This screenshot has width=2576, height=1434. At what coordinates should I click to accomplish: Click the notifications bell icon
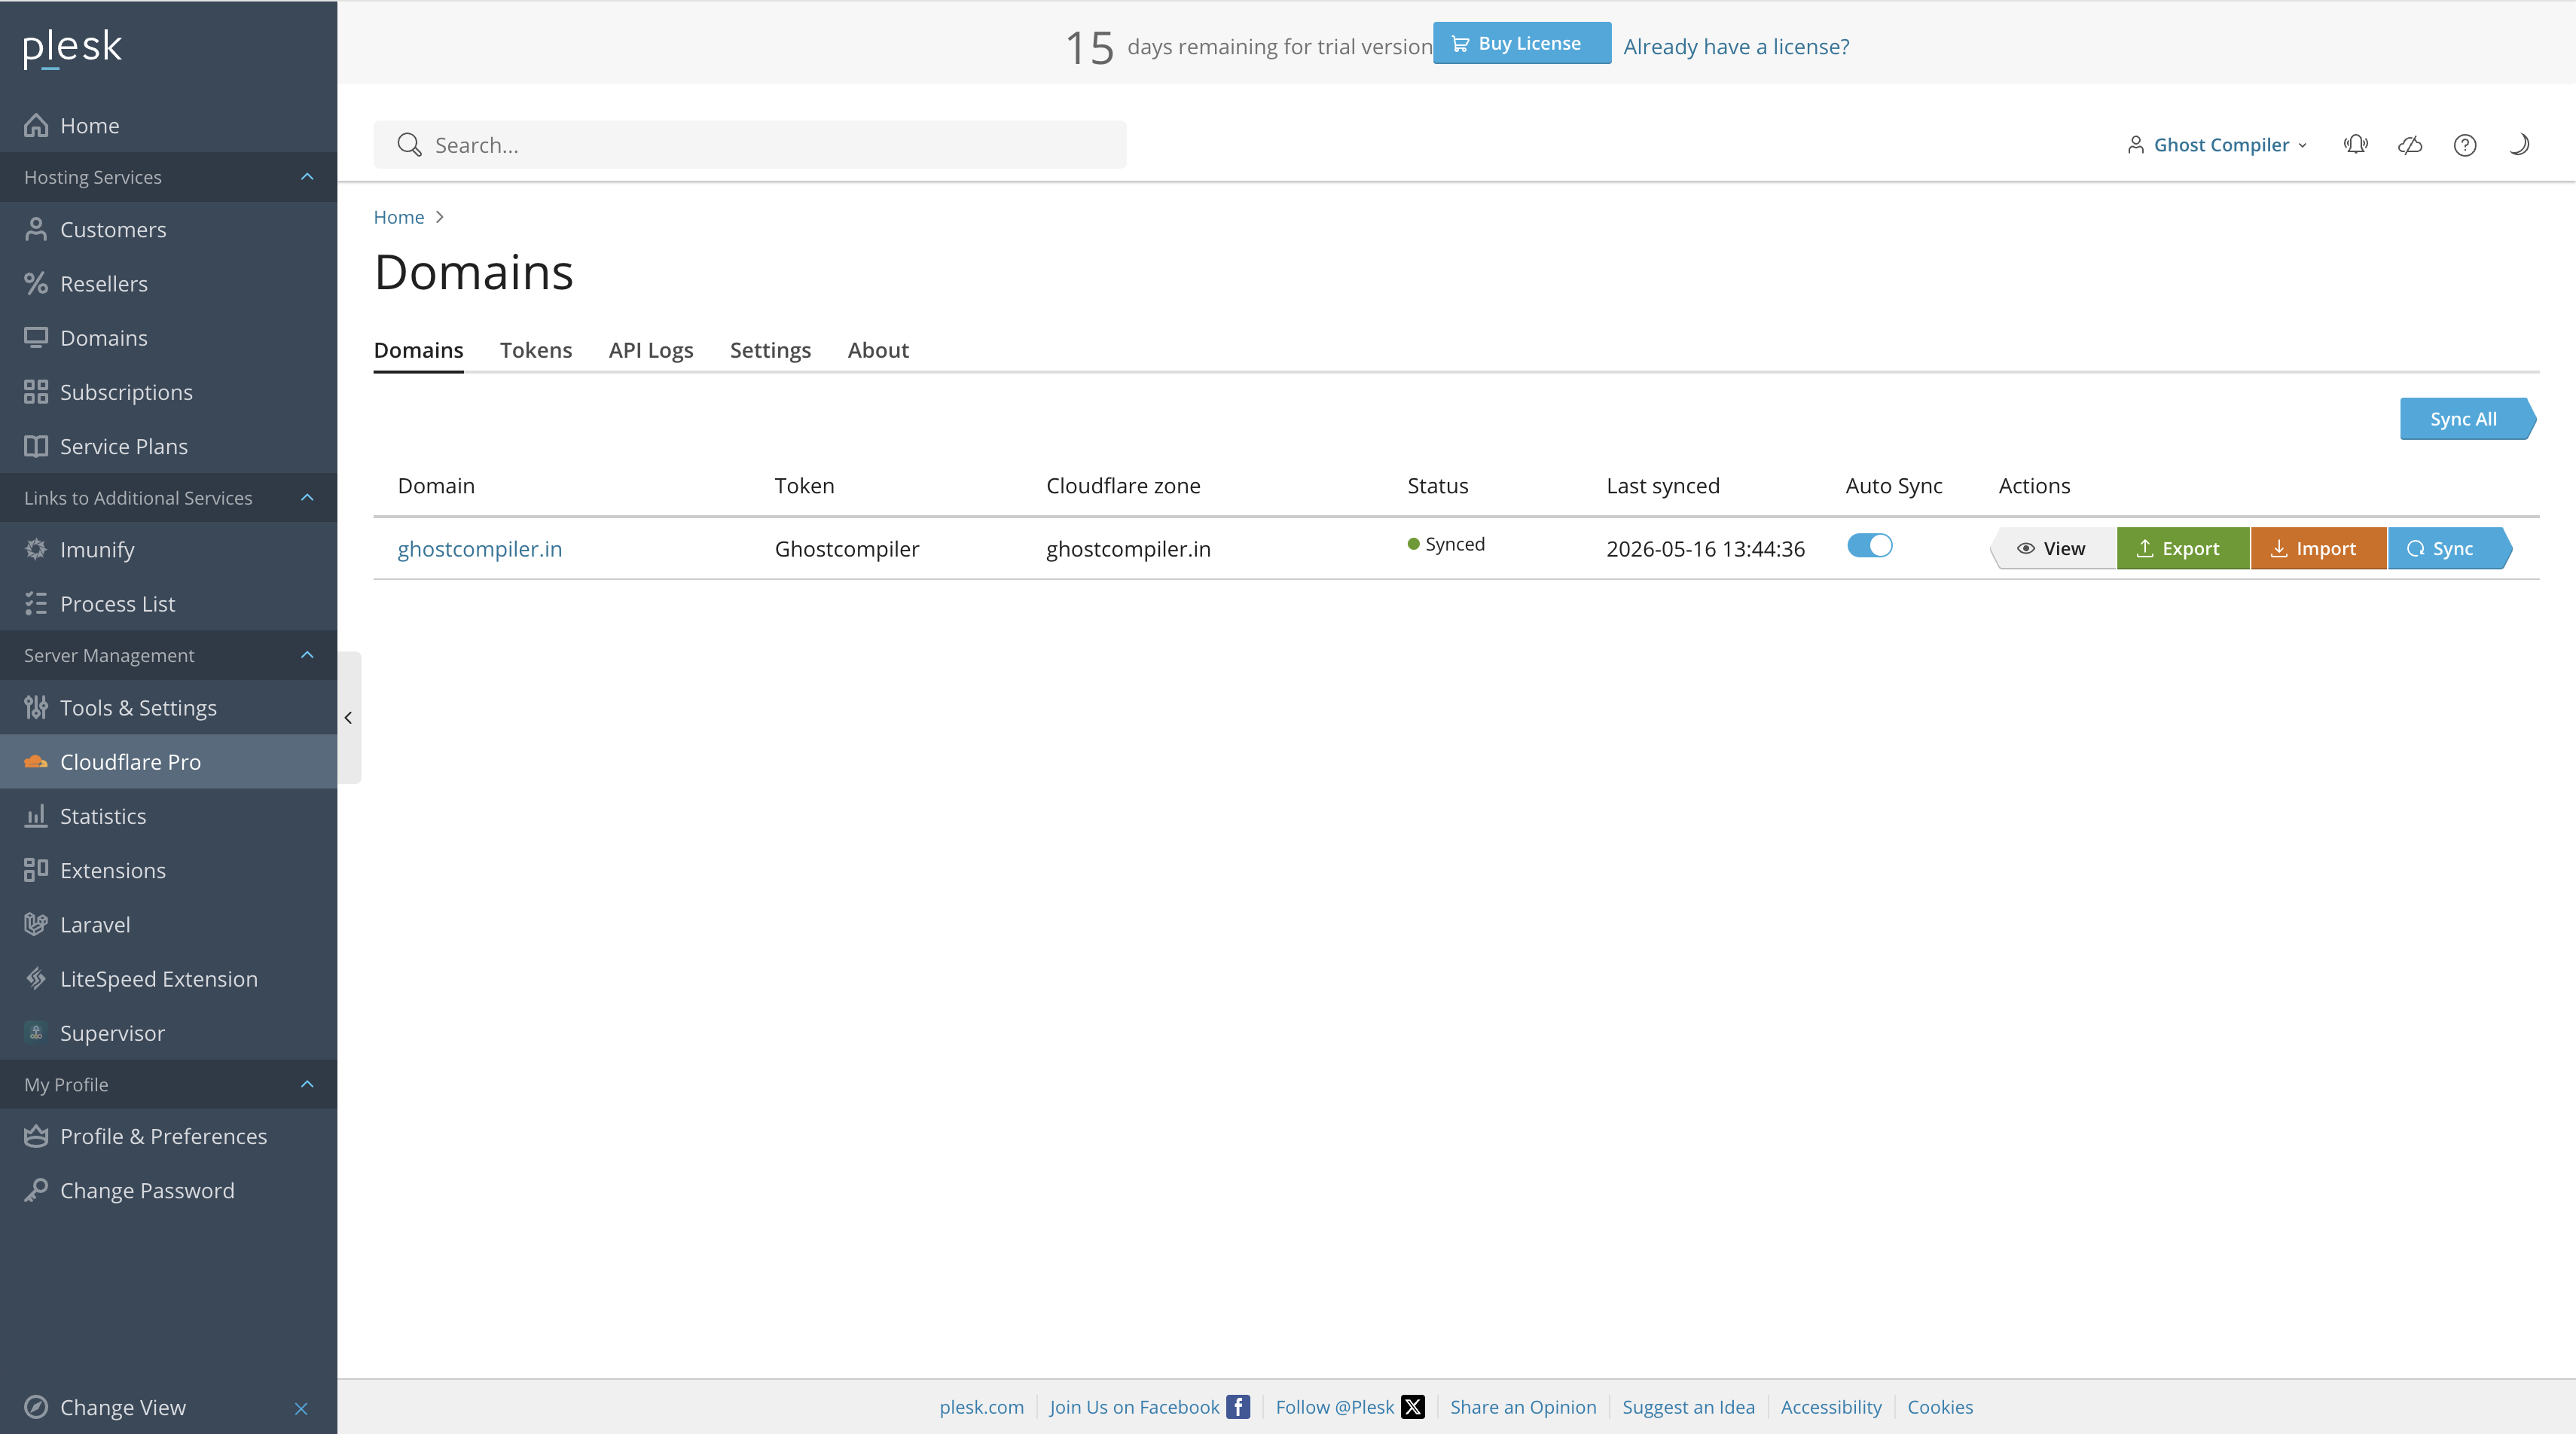point(2355,145)
